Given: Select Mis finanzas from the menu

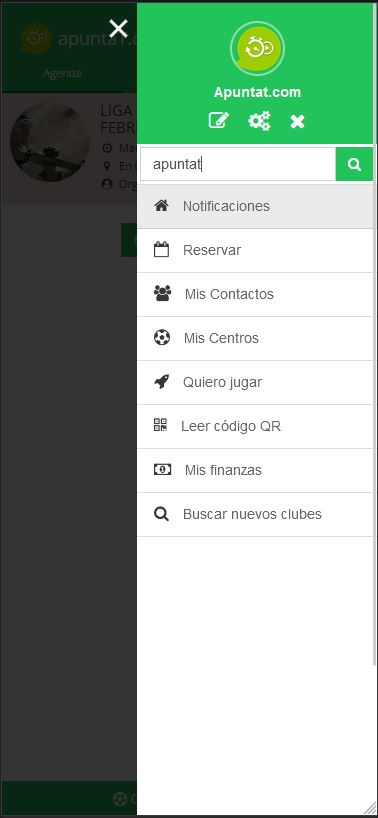Looking at the screenshot, I should (255, 471).
